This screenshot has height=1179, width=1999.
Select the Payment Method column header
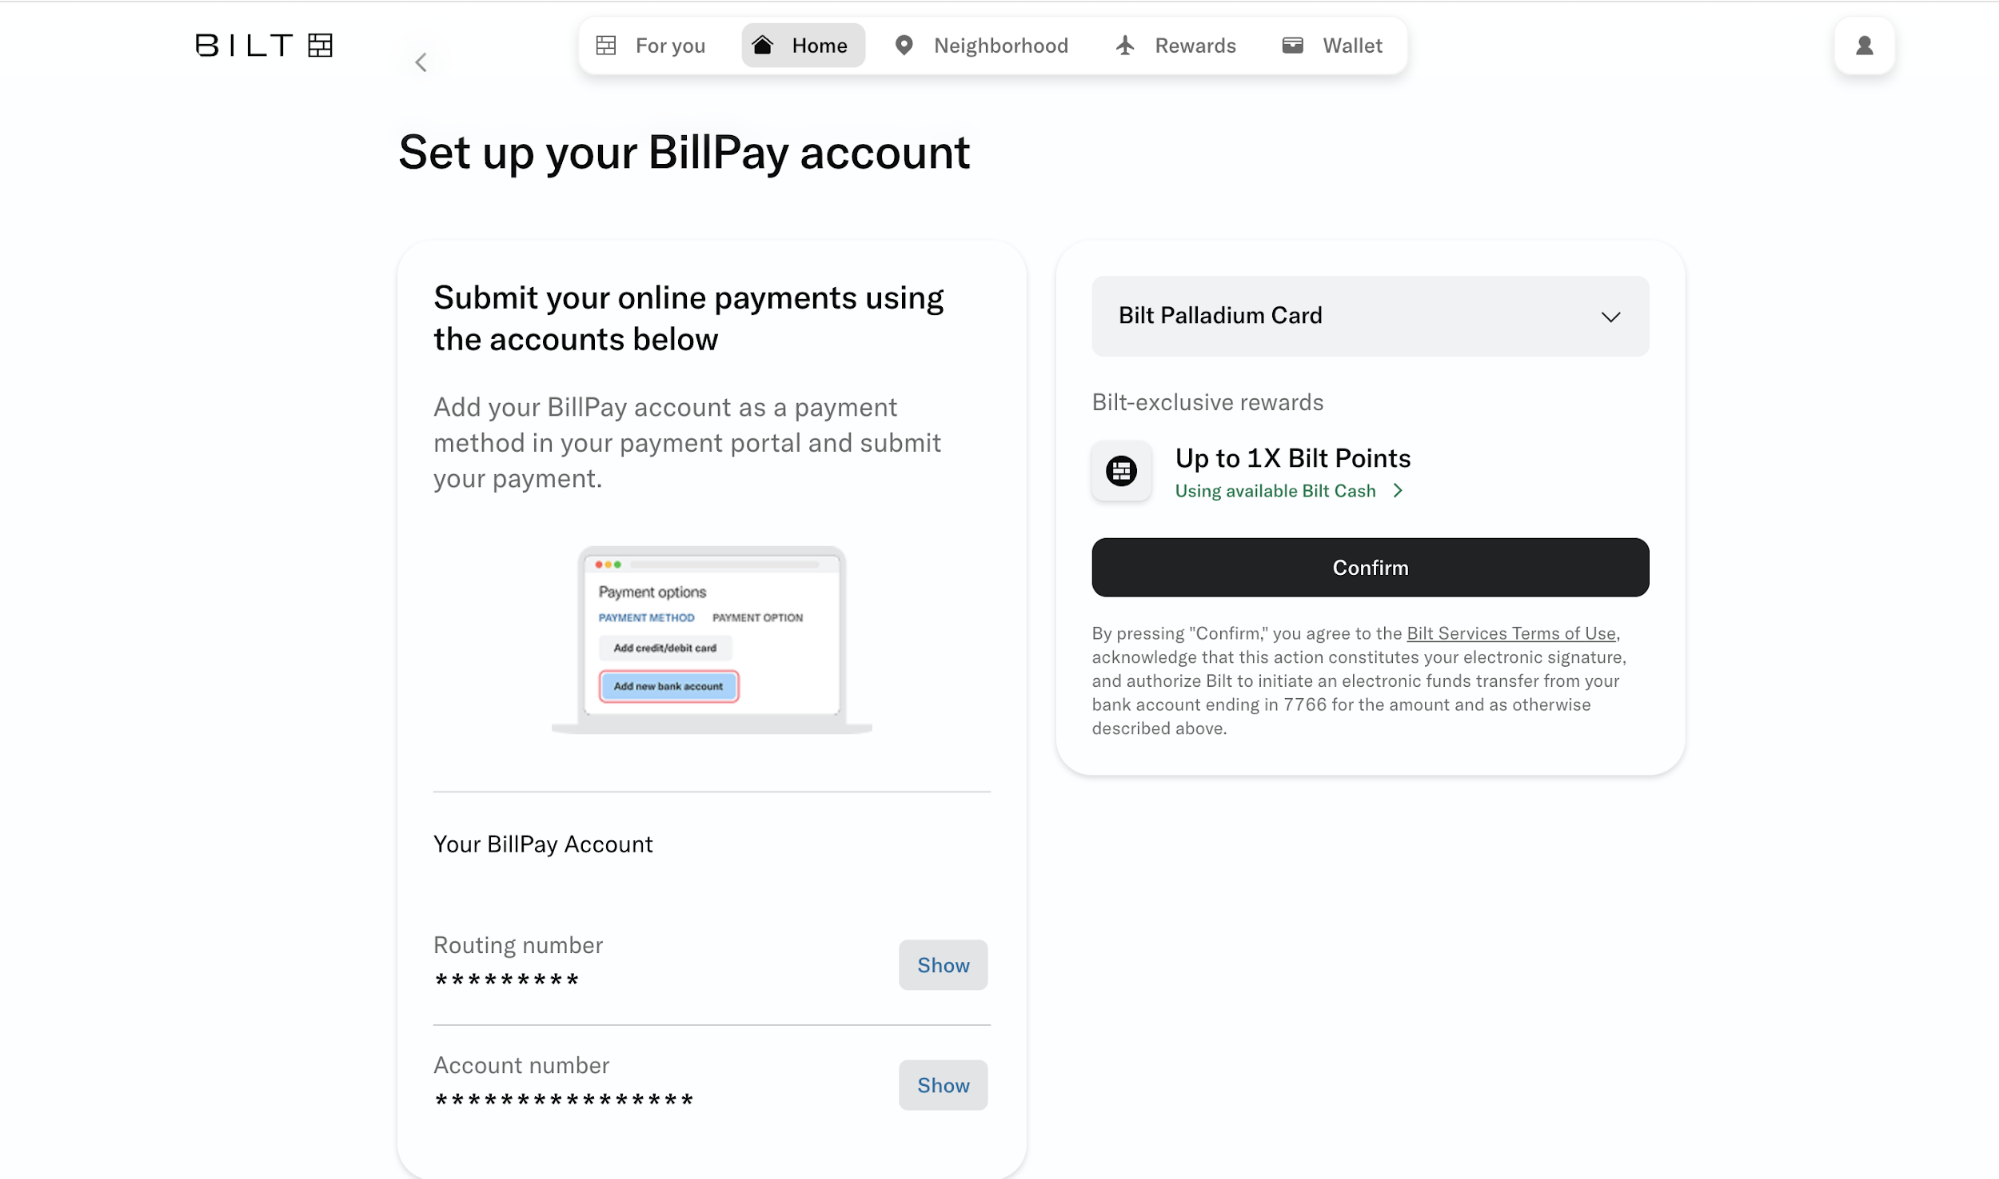645,617
